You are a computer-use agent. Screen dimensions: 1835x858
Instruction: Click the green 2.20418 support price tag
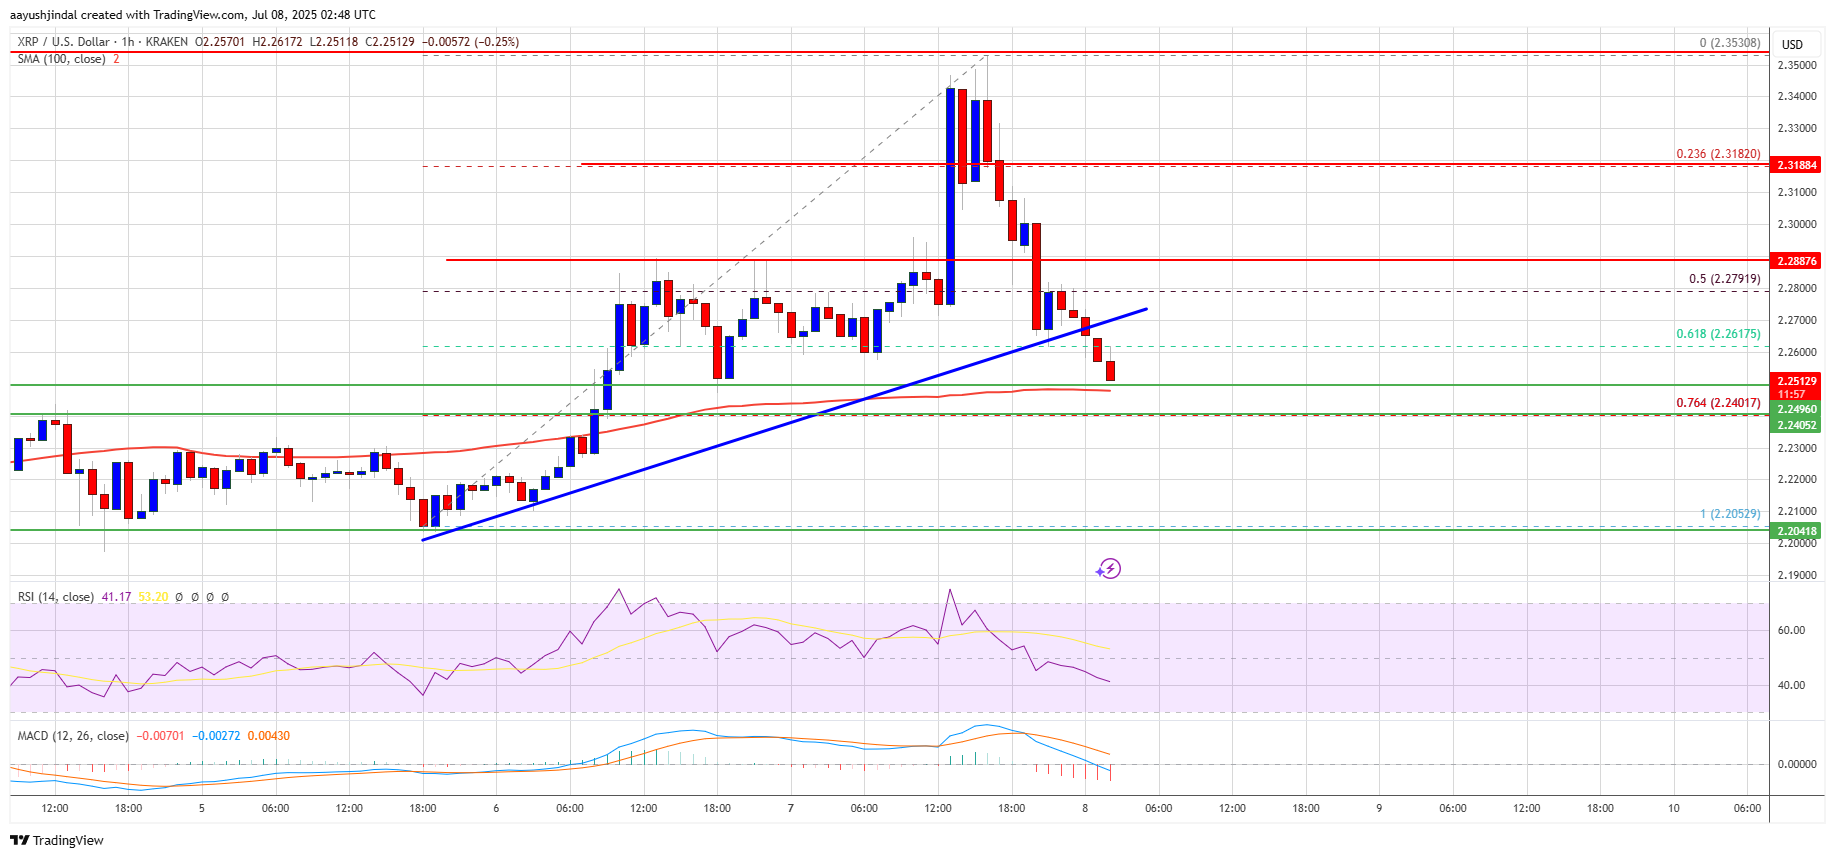pyautogui.click(x=1796, y=531)
